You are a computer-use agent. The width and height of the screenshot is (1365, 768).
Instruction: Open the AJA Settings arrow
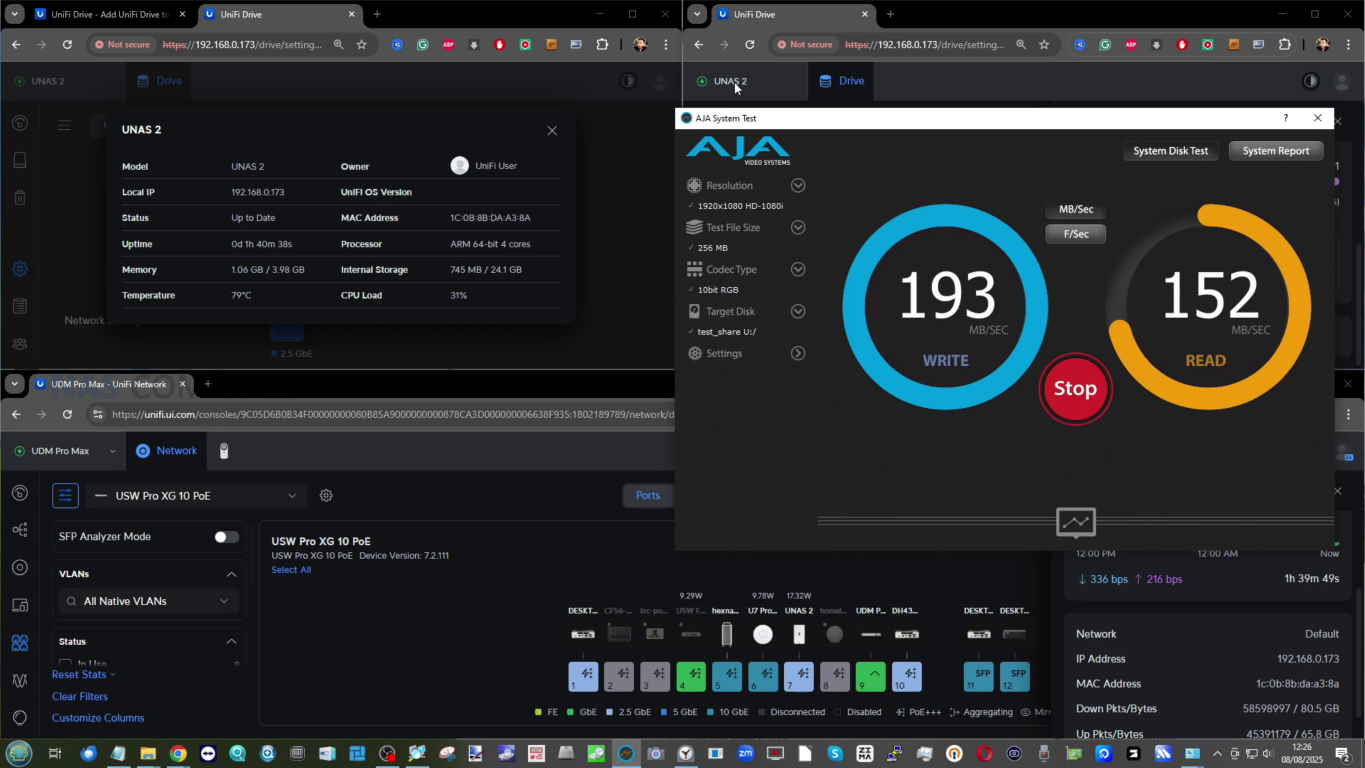[x=798, y=353]
